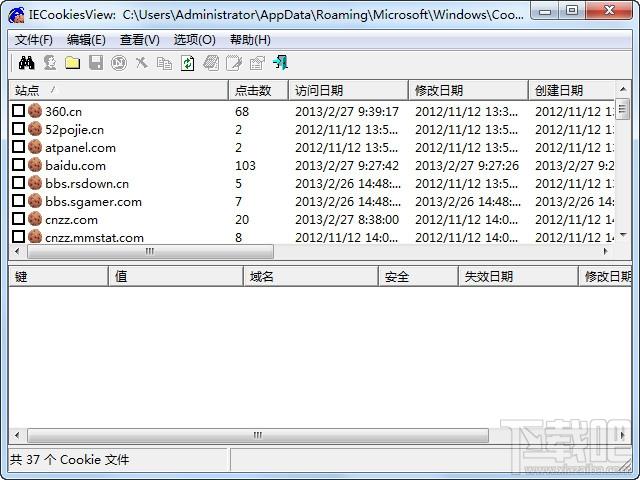640x480 pixels.
Task: Click the notepad with pencil edit icon
Action: pyautogui.click(x=234, y=63)
